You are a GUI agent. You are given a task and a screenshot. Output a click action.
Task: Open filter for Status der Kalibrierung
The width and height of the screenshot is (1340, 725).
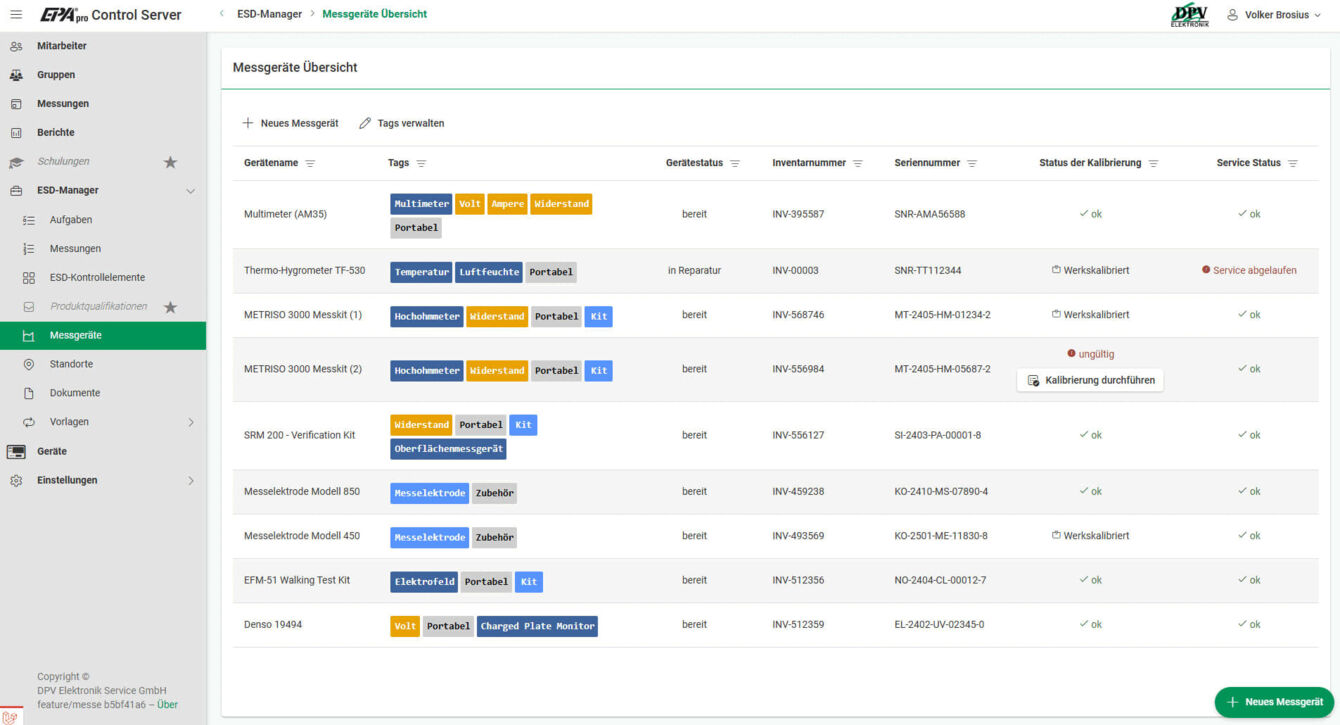pos(1153,163)
